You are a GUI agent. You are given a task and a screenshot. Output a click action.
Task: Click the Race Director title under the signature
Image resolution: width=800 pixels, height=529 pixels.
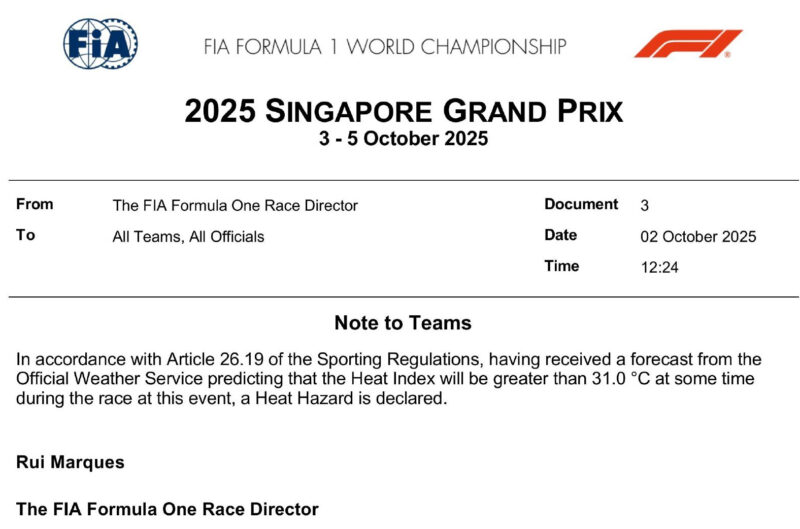[167, 509]
